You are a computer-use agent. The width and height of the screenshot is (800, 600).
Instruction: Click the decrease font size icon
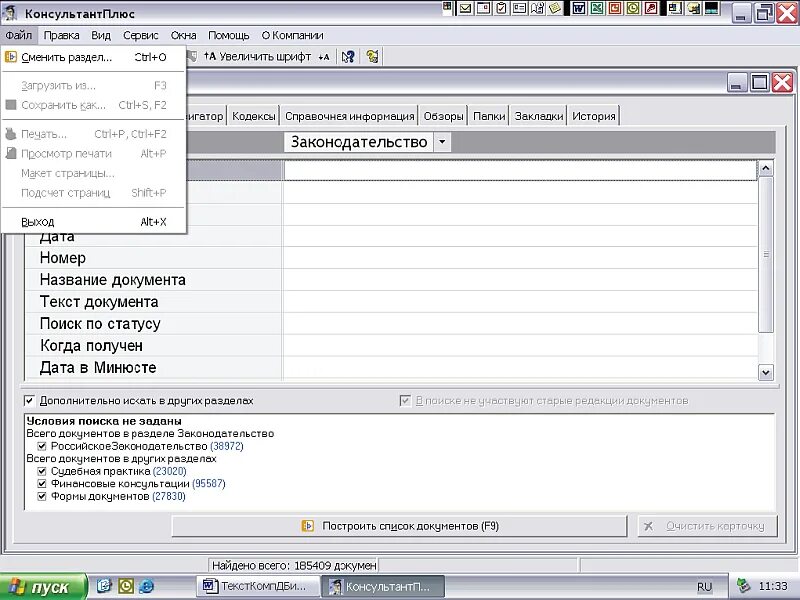[x=324, y=57]
